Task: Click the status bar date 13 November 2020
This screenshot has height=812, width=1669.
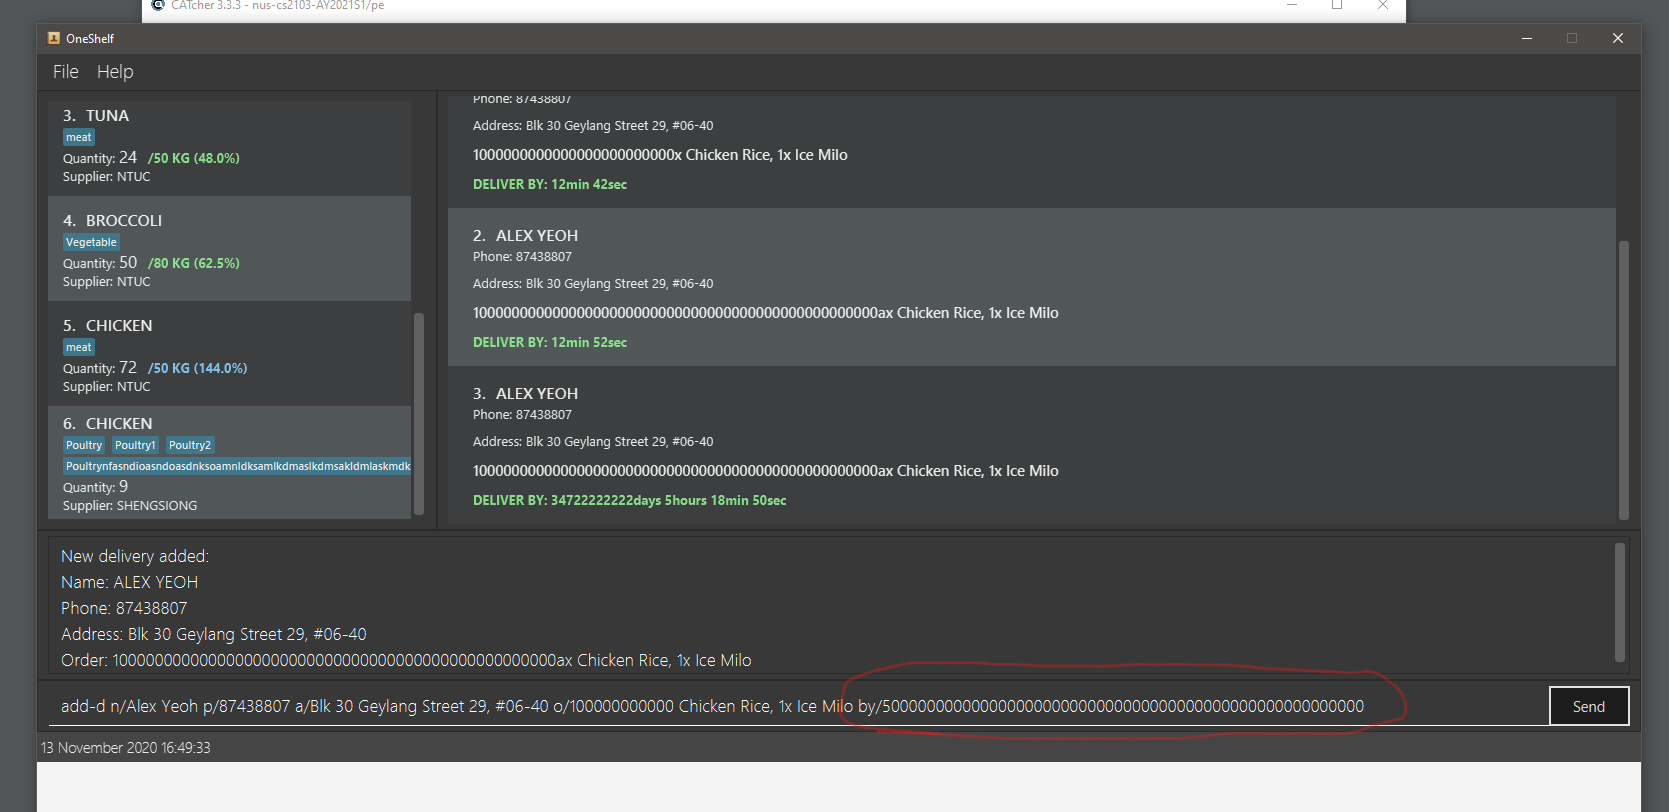Action: 126,748
